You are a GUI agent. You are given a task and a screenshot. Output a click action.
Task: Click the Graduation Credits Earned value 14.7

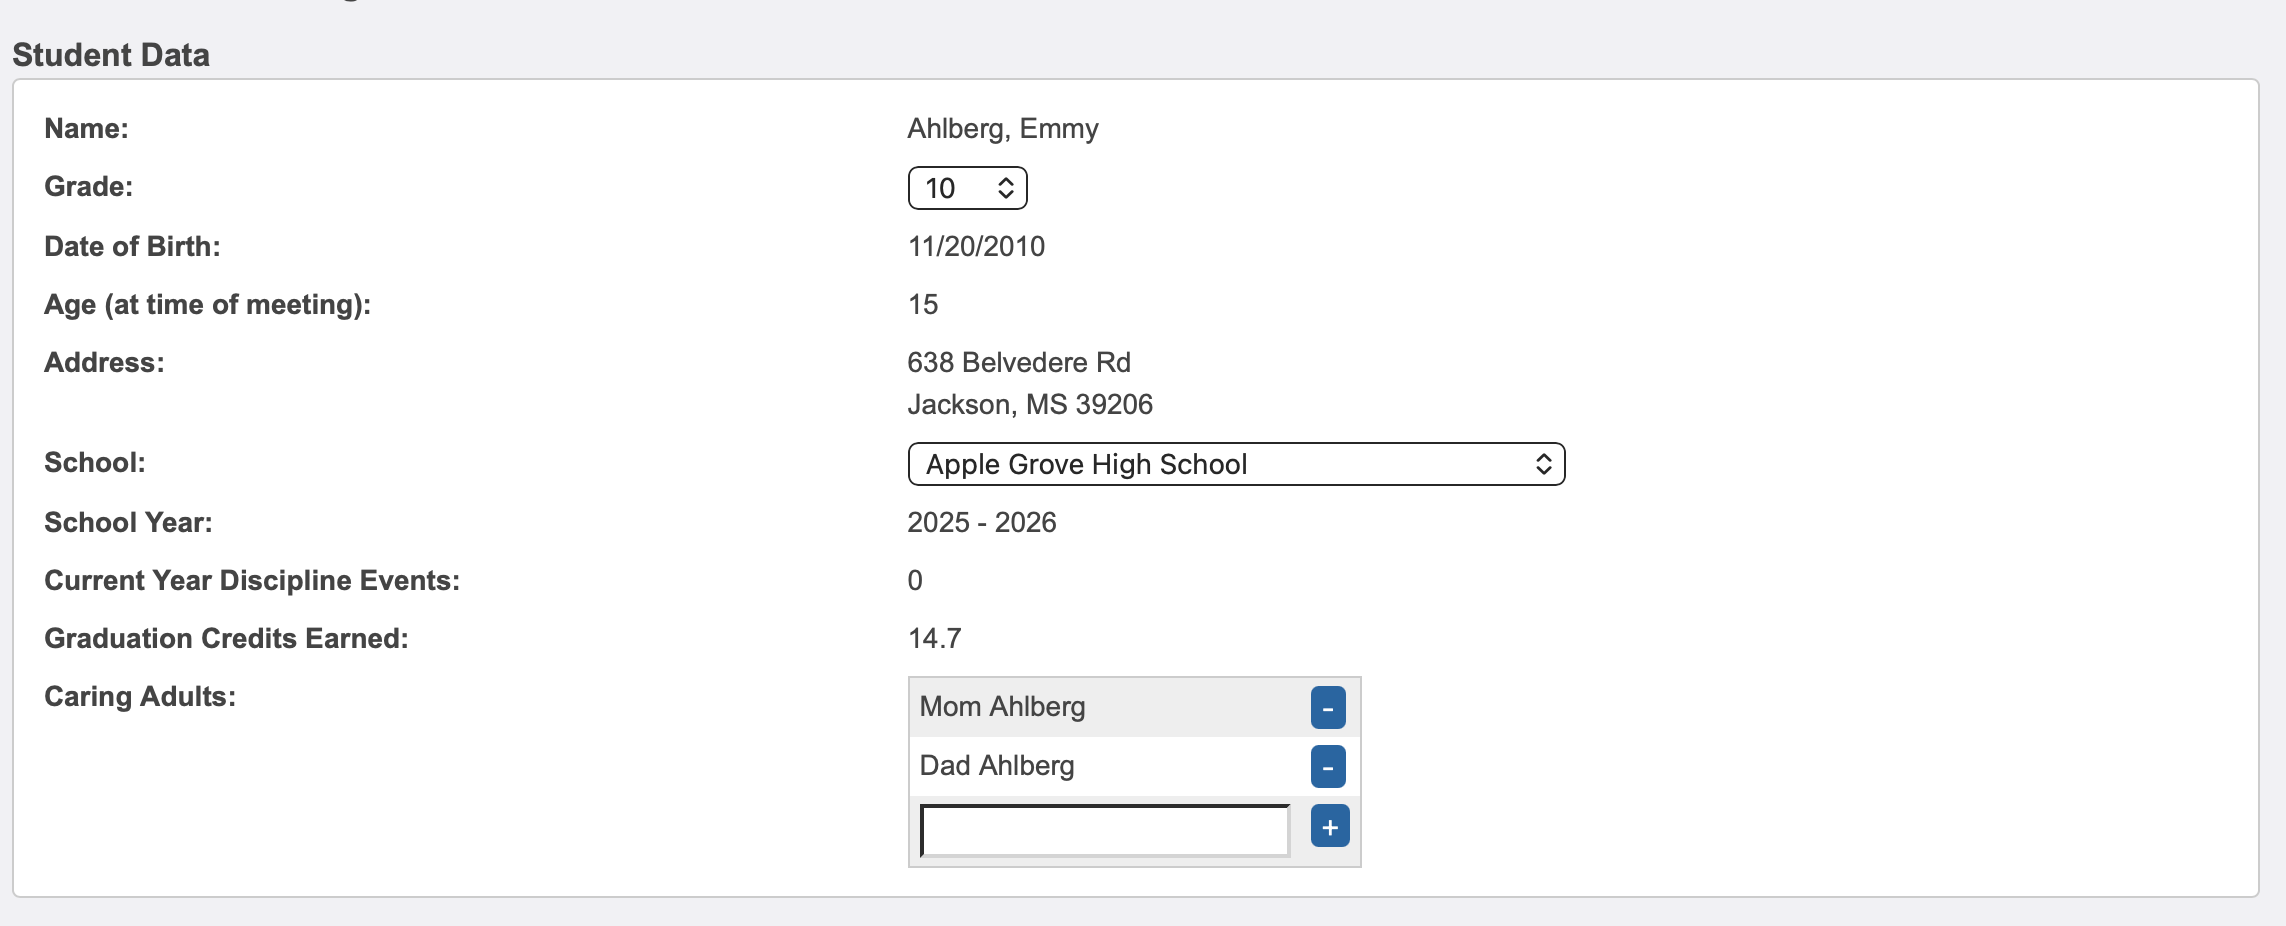[x=934, y=639]
